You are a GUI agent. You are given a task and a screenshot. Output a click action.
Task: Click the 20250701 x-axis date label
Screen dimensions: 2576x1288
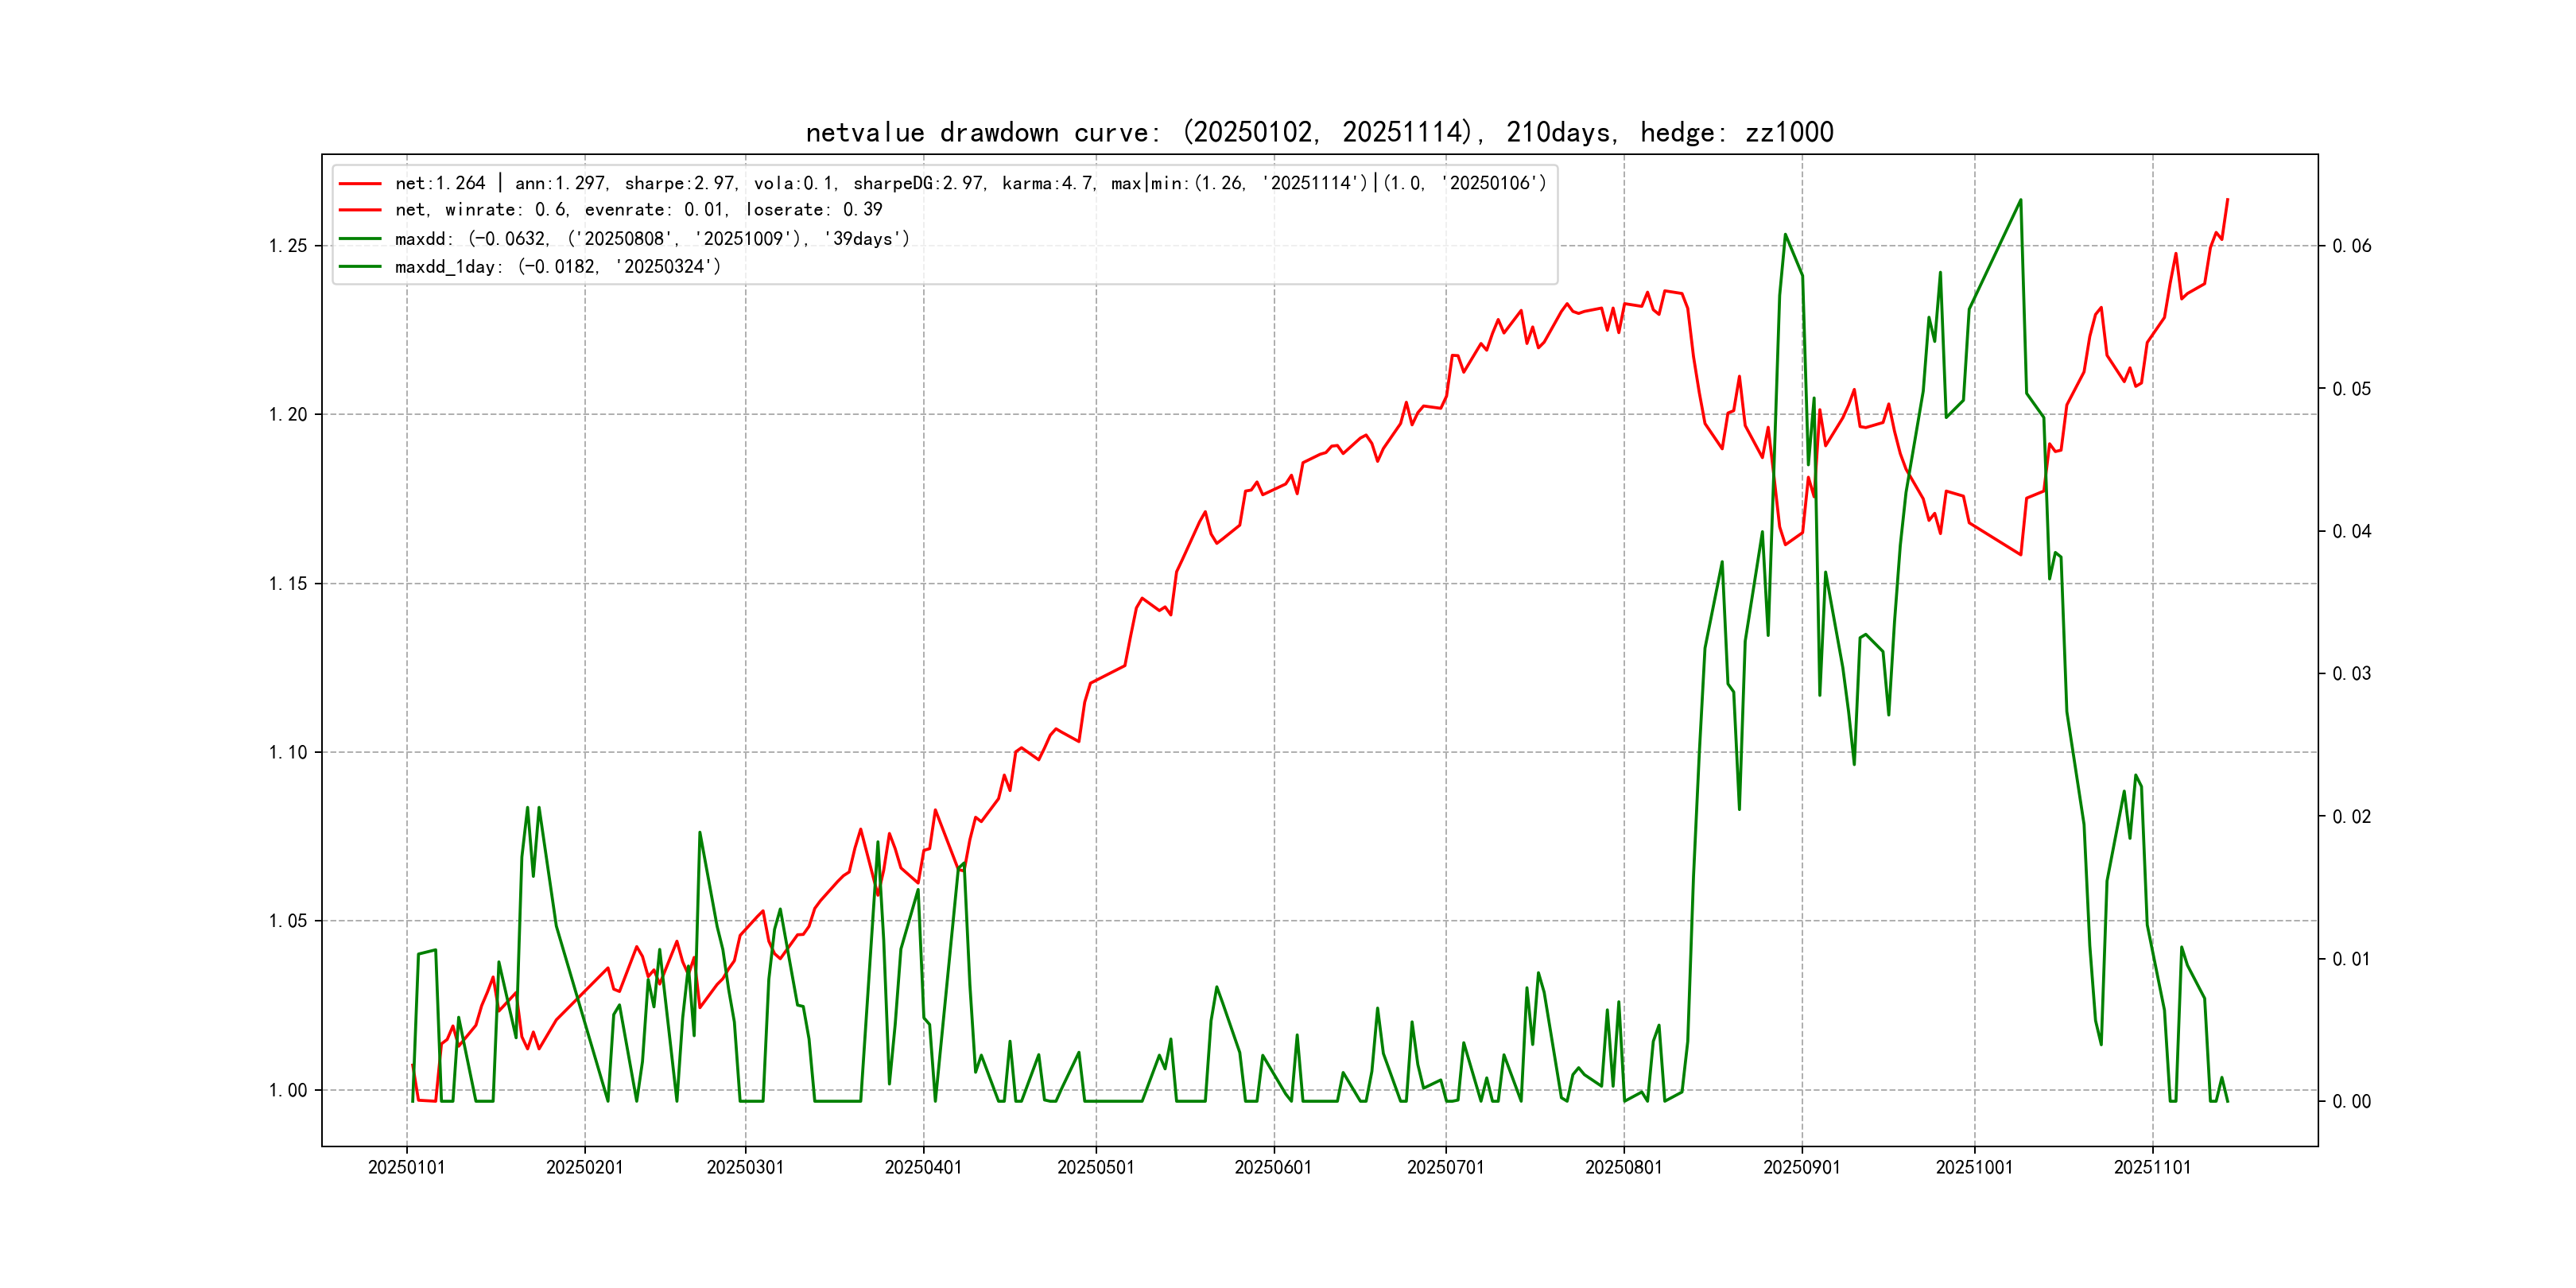(1445, 1168)
